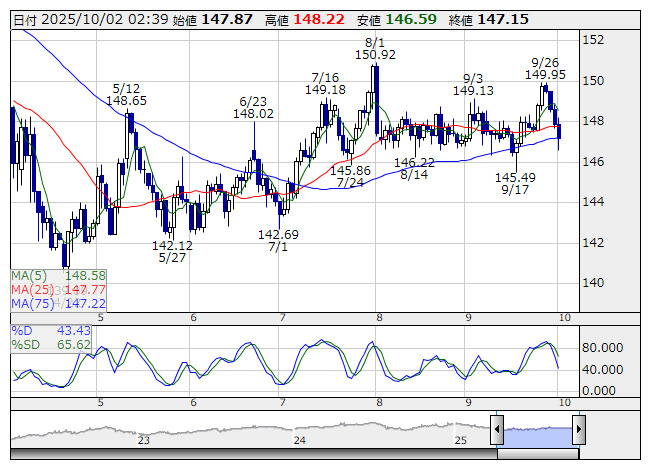653x470 pixels.
Task: Click the 高値 value 148.22 in header
Action: coord(321,19)
